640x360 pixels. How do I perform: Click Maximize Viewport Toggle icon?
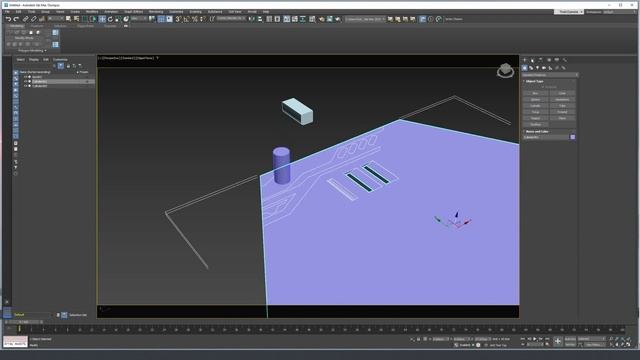(x=629, y=345)
